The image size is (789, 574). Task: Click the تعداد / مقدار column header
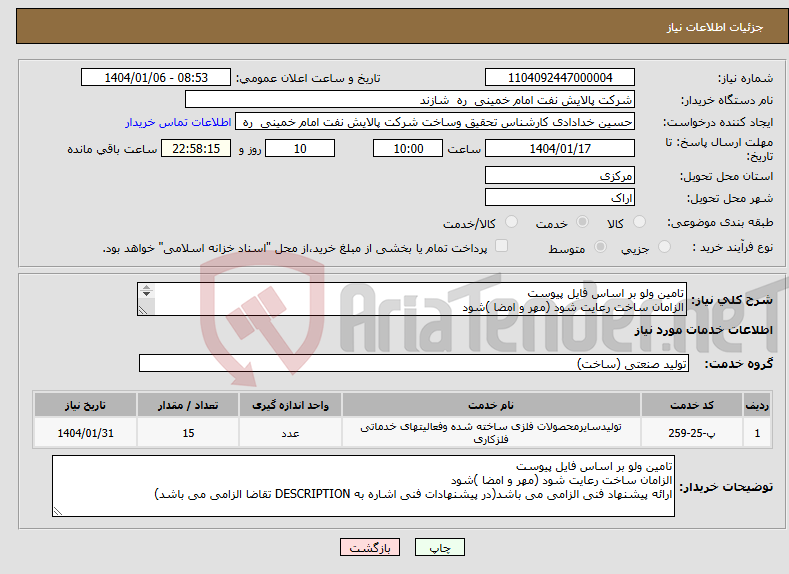click(x=188, y=405)
